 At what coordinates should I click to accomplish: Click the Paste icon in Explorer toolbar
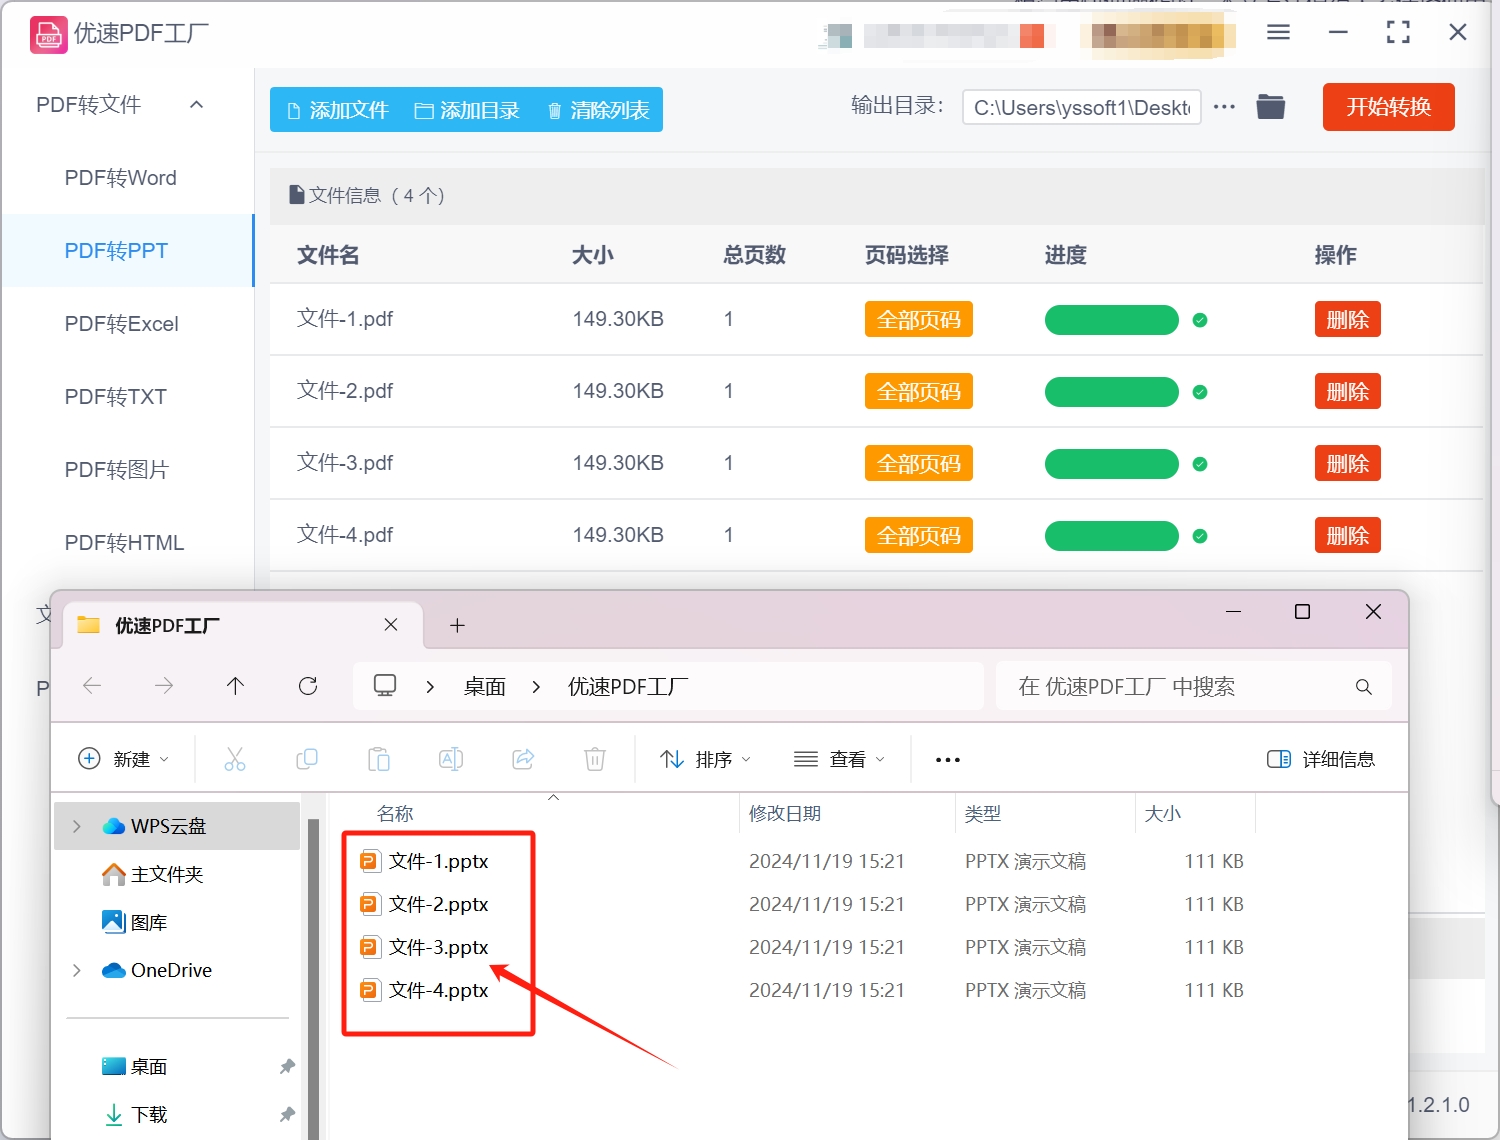379,760
